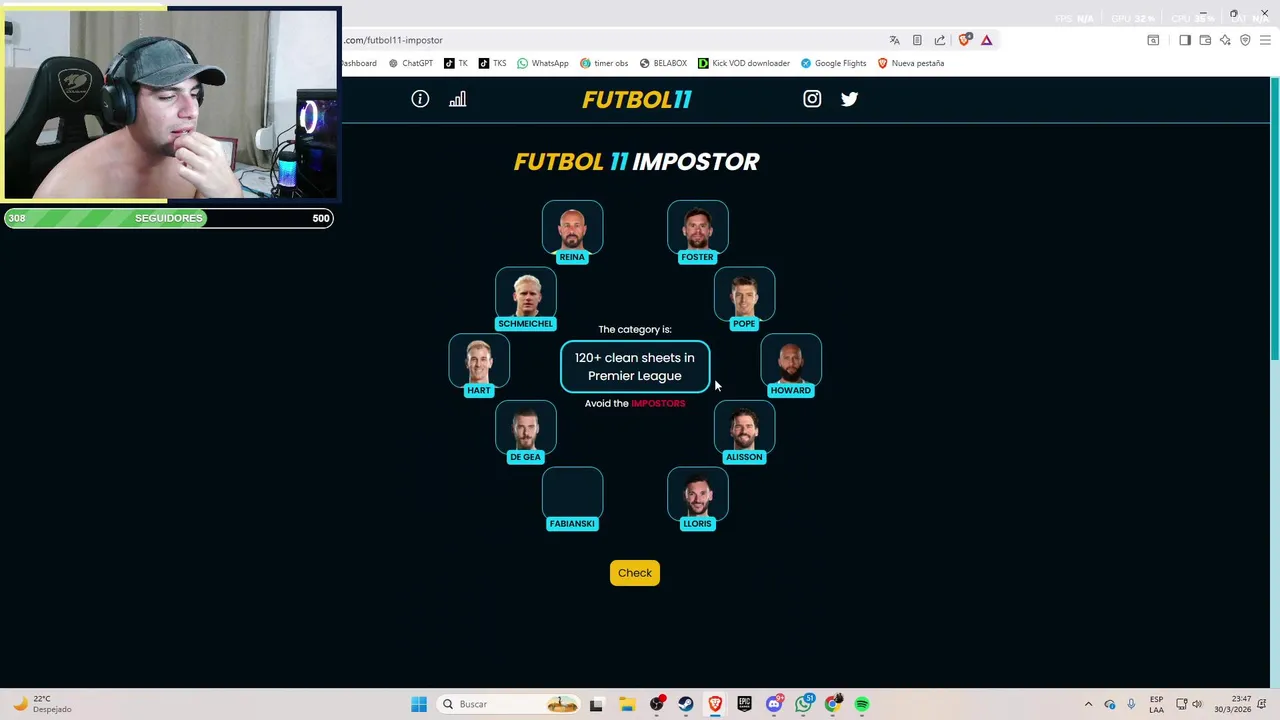Select the De Gea player card
The image size is (1280, 720).
[x=525, y=432]
